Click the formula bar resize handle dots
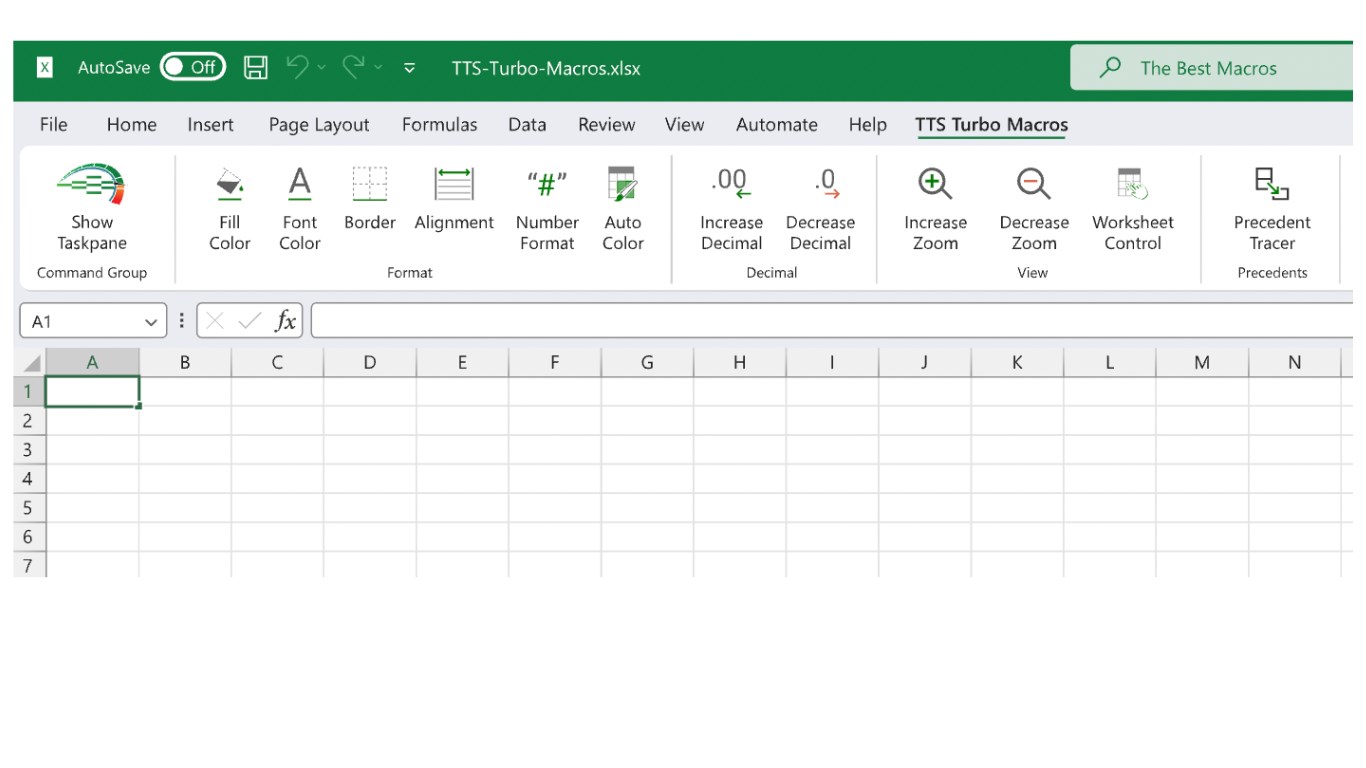Screen dimensions: 1366x768 coord(182,321)
